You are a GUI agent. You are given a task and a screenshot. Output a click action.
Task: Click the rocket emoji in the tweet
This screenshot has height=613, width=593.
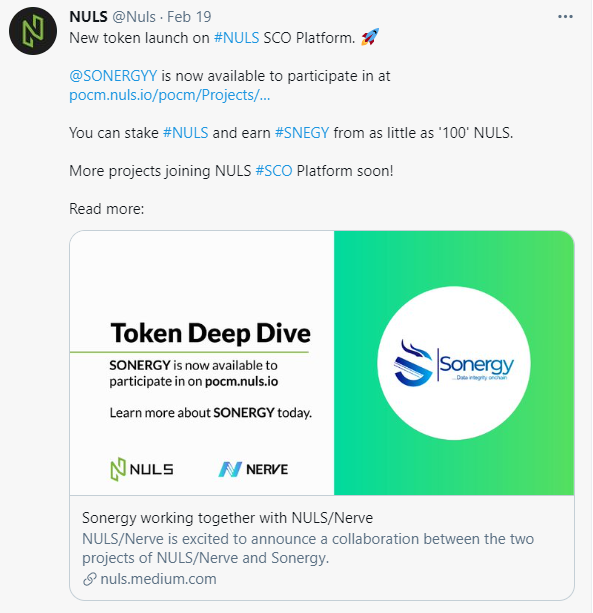pos(370,37)
